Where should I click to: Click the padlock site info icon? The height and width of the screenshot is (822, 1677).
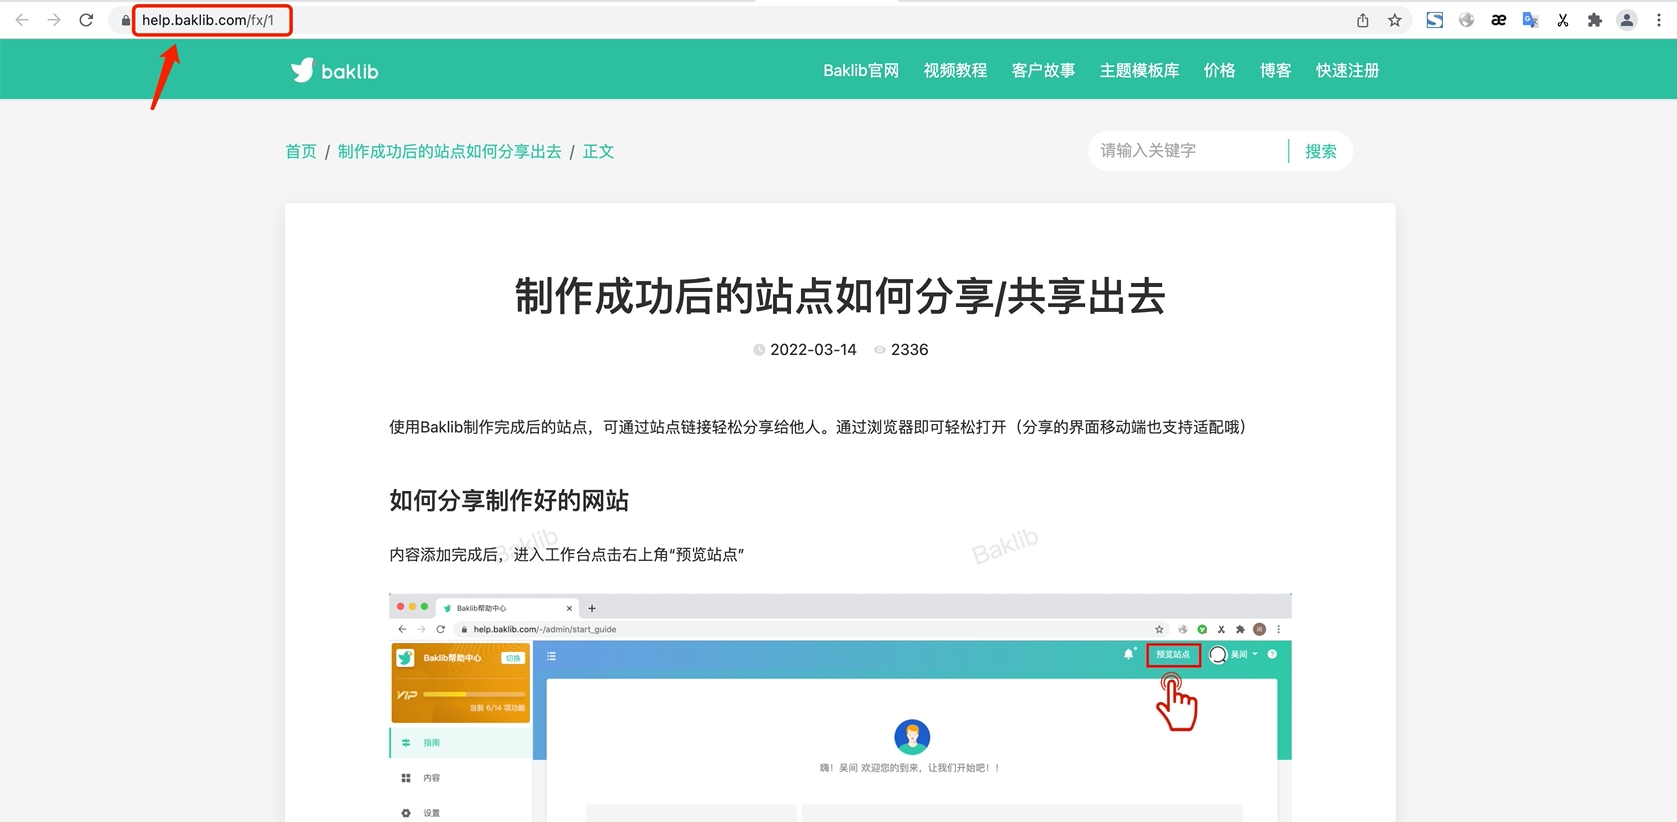click(x=126, y=20)
